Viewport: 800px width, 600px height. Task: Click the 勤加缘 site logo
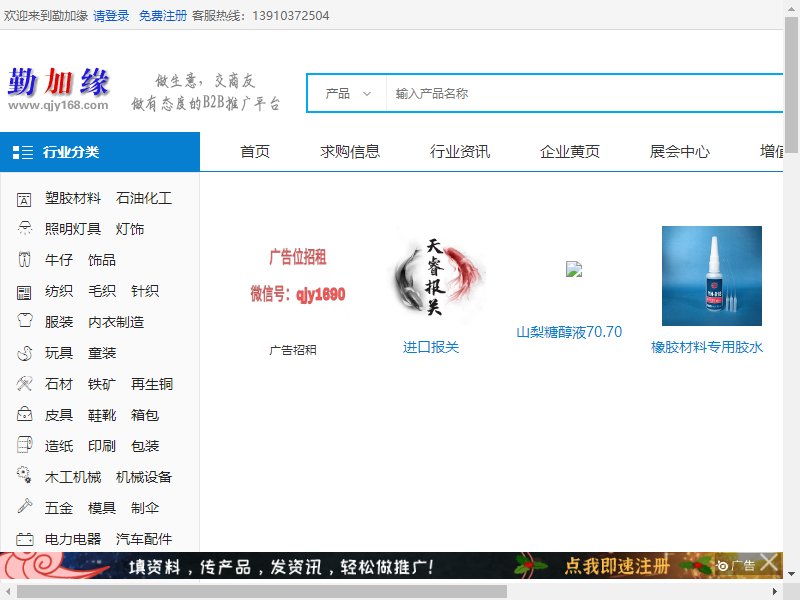(x=58, y=89)
